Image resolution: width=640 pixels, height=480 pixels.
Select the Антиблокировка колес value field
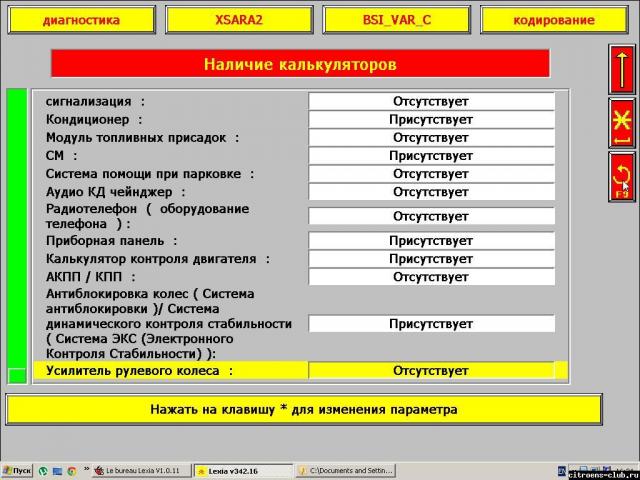[431, 324]
